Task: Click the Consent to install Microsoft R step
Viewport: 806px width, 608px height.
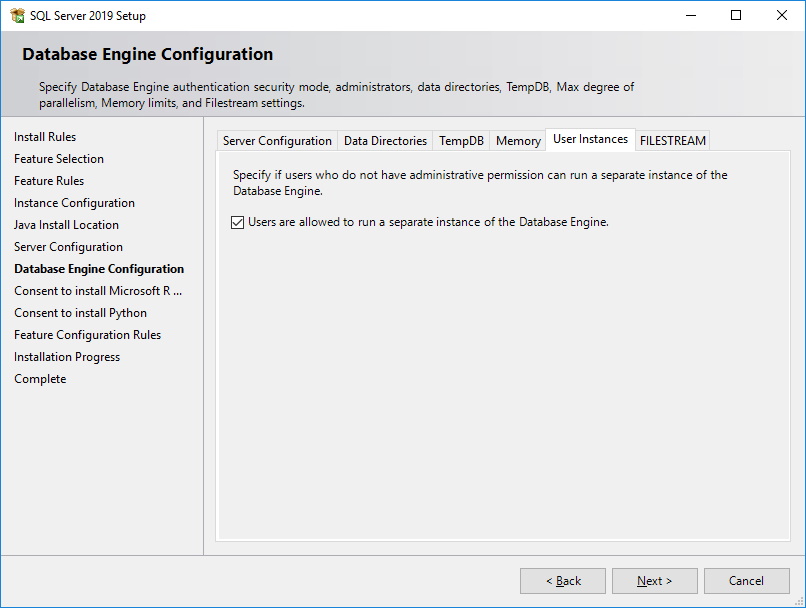Action: 98,291
